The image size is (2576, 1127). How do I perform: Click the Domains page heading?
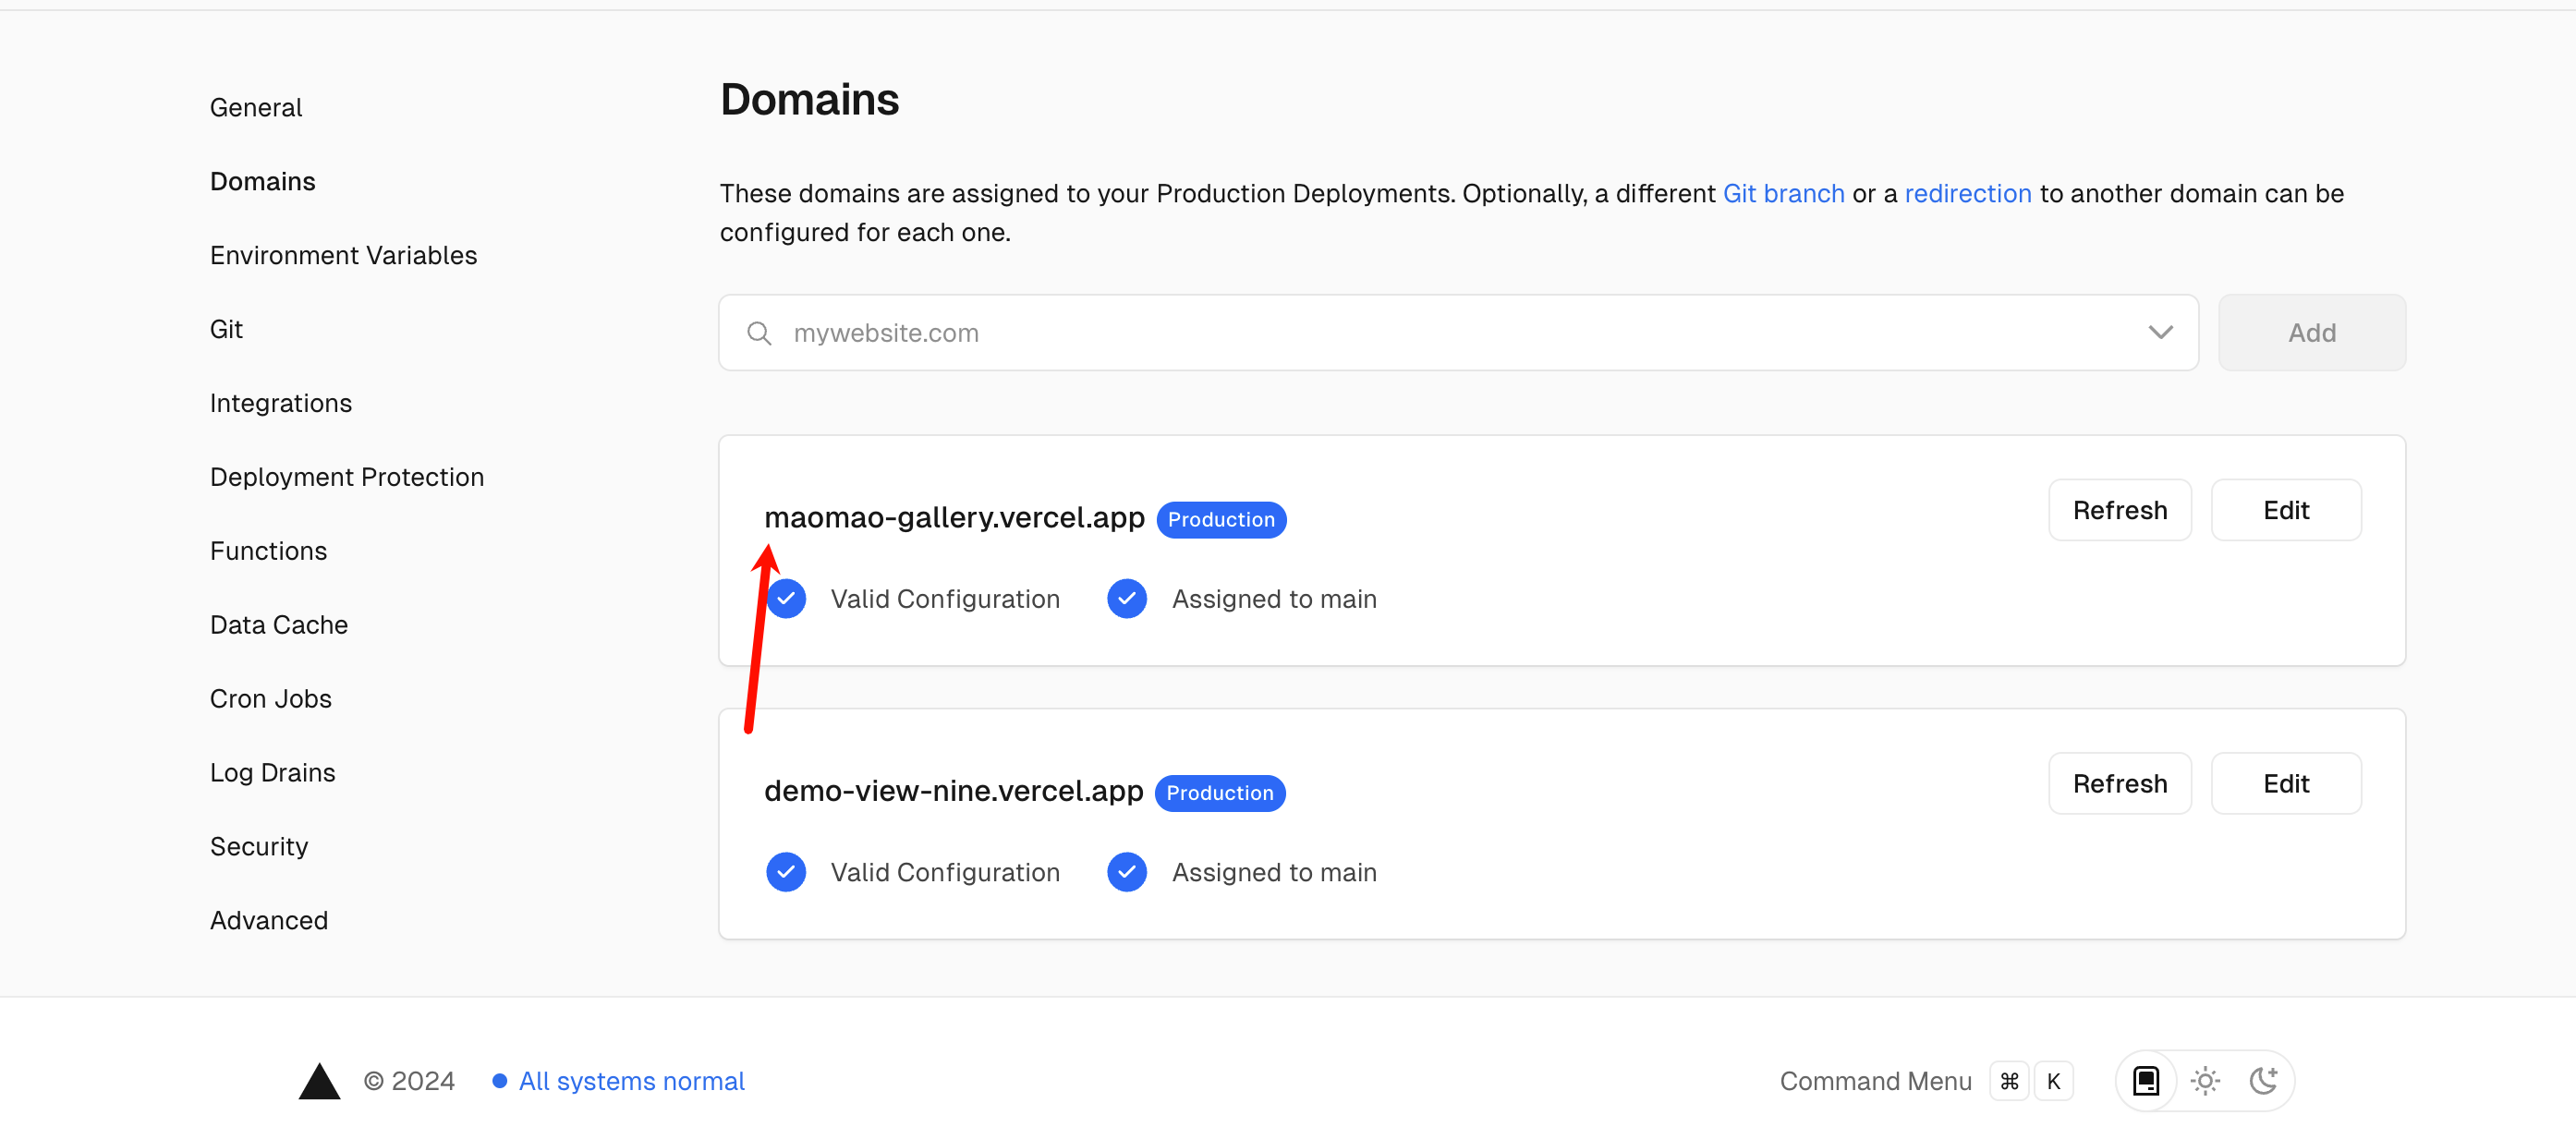click(809, 100)
